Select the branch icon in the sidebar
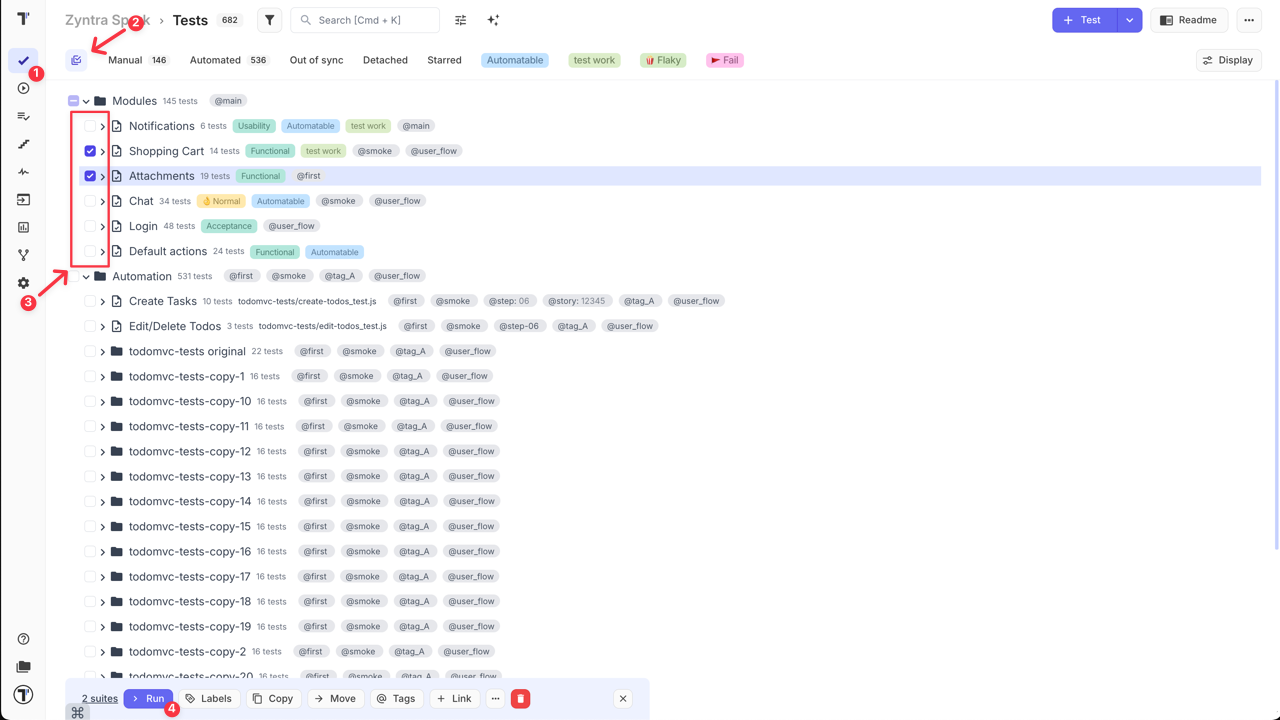Screen dimensions: 1280x720 [x=23, y=255]
